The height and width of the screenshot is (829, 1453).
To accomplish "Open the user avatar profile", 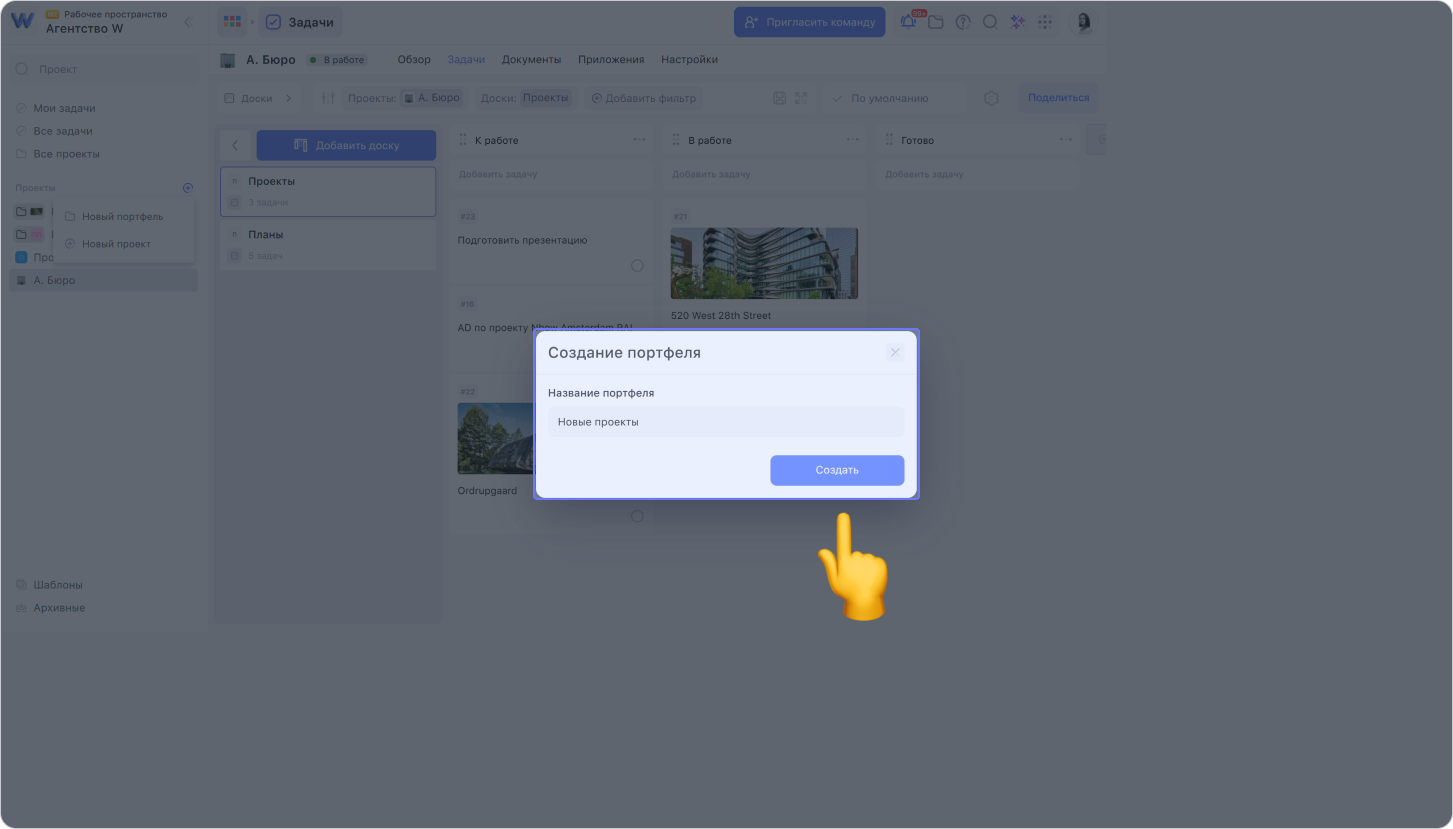I will (1083, 22).
